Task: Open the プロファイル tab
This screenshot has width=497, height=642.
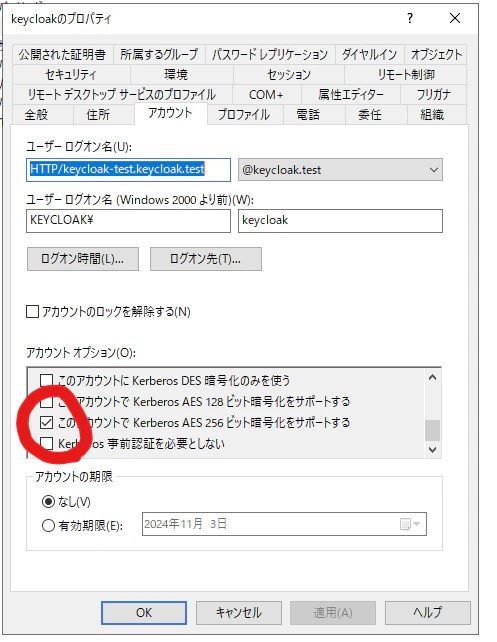Action: point(244,115)
